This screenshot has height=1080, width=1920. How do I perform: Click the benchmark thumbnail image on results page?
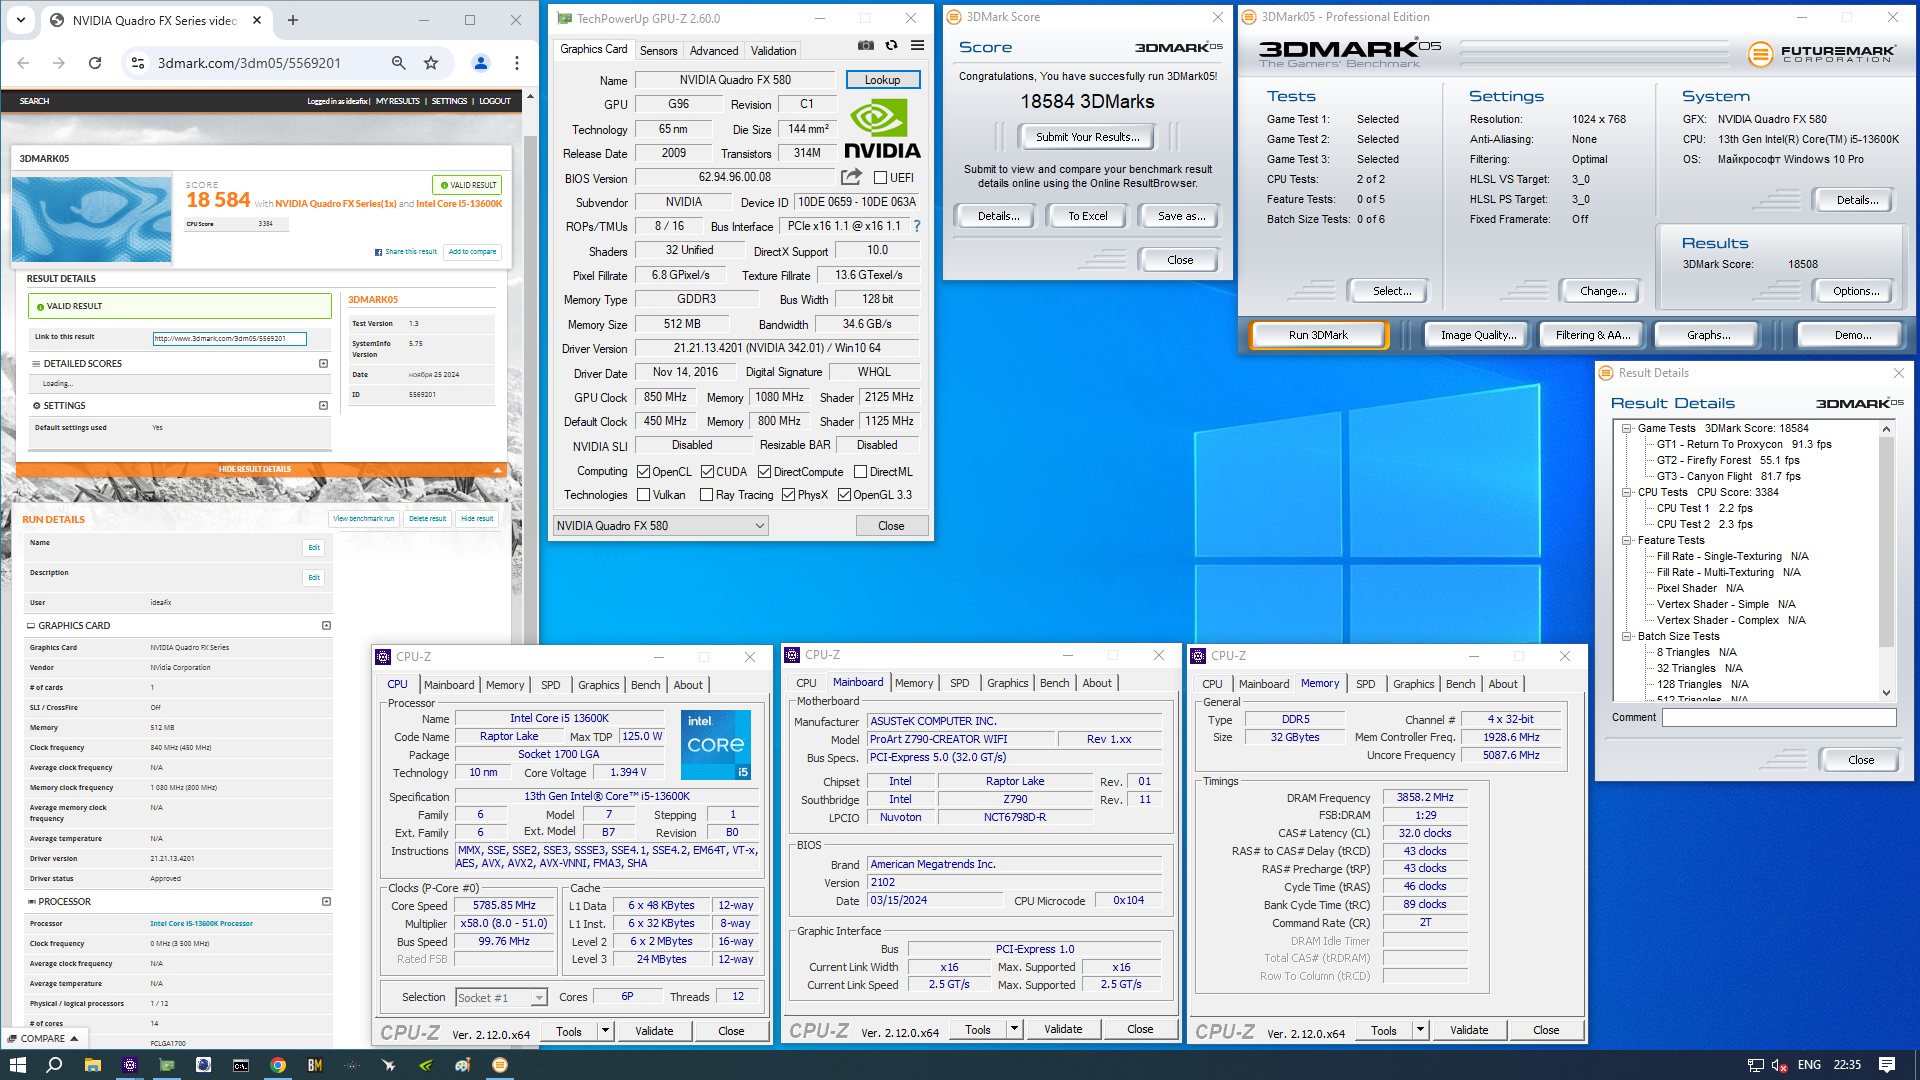(x=92, y=220)
